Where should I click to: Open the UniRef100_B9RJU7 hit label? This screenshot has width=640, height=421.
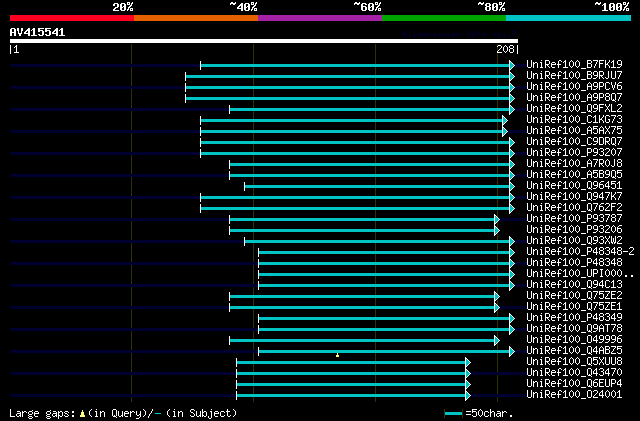(574, 76)
